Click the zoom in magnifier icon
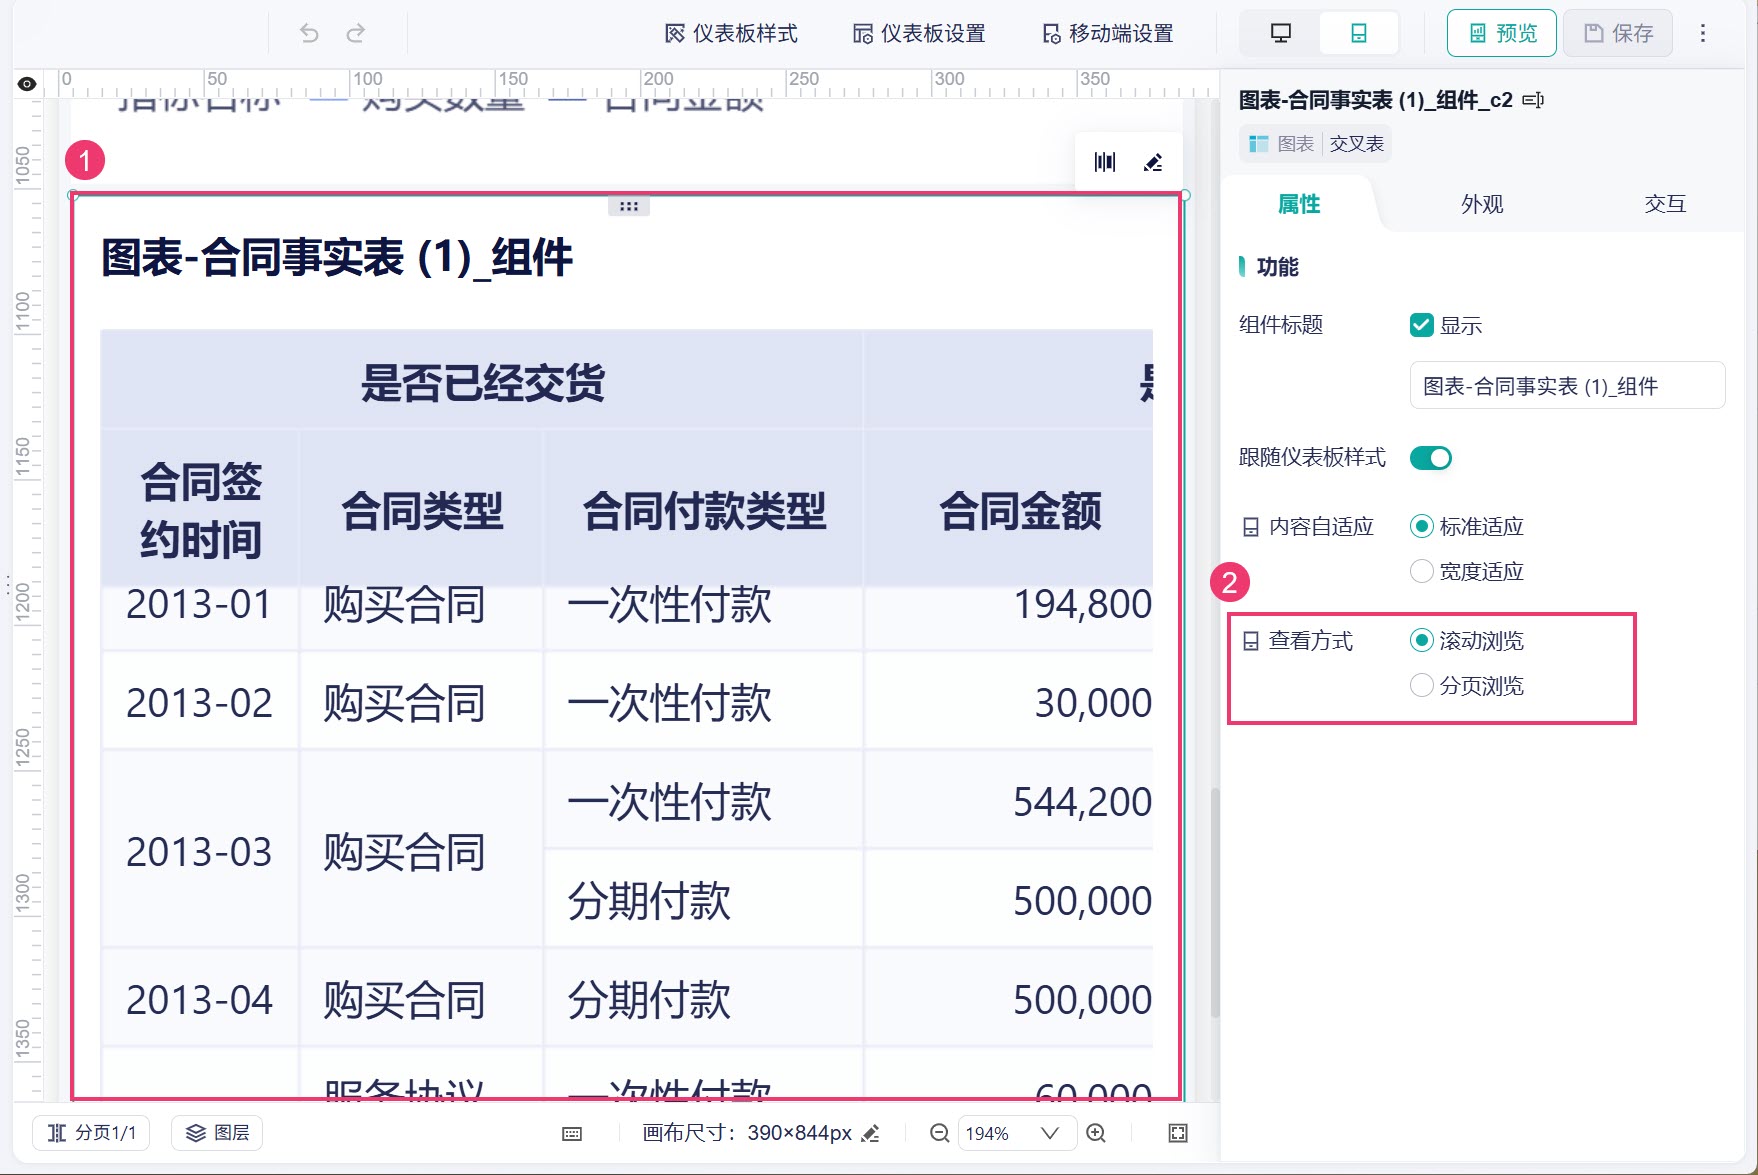The image size is (1758, 1175). [1096, 1133]
